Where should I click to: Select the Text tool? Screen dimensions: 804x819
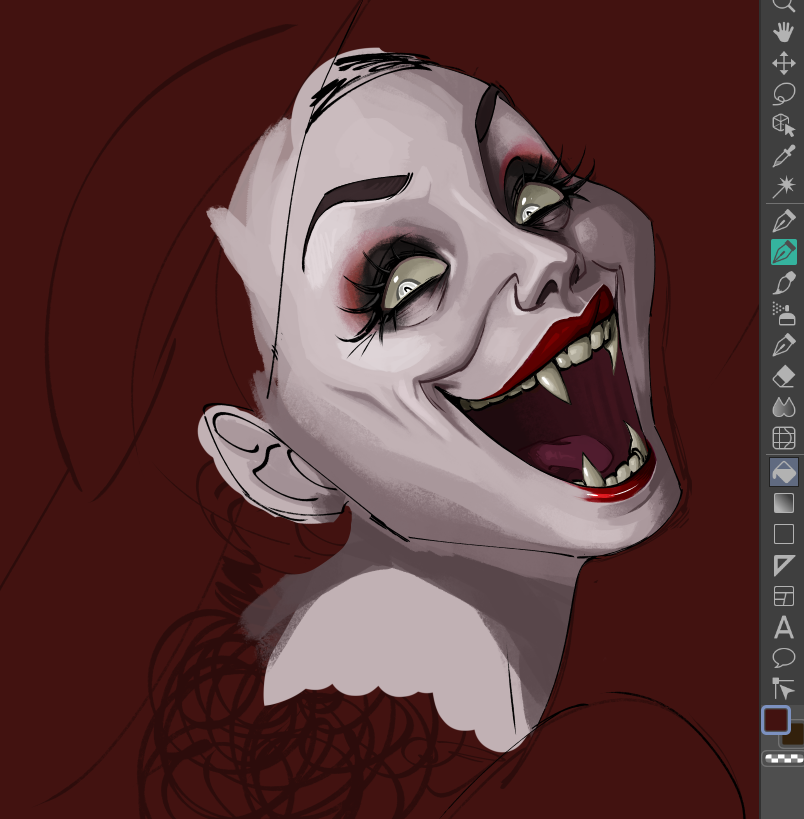click(784, 627)
